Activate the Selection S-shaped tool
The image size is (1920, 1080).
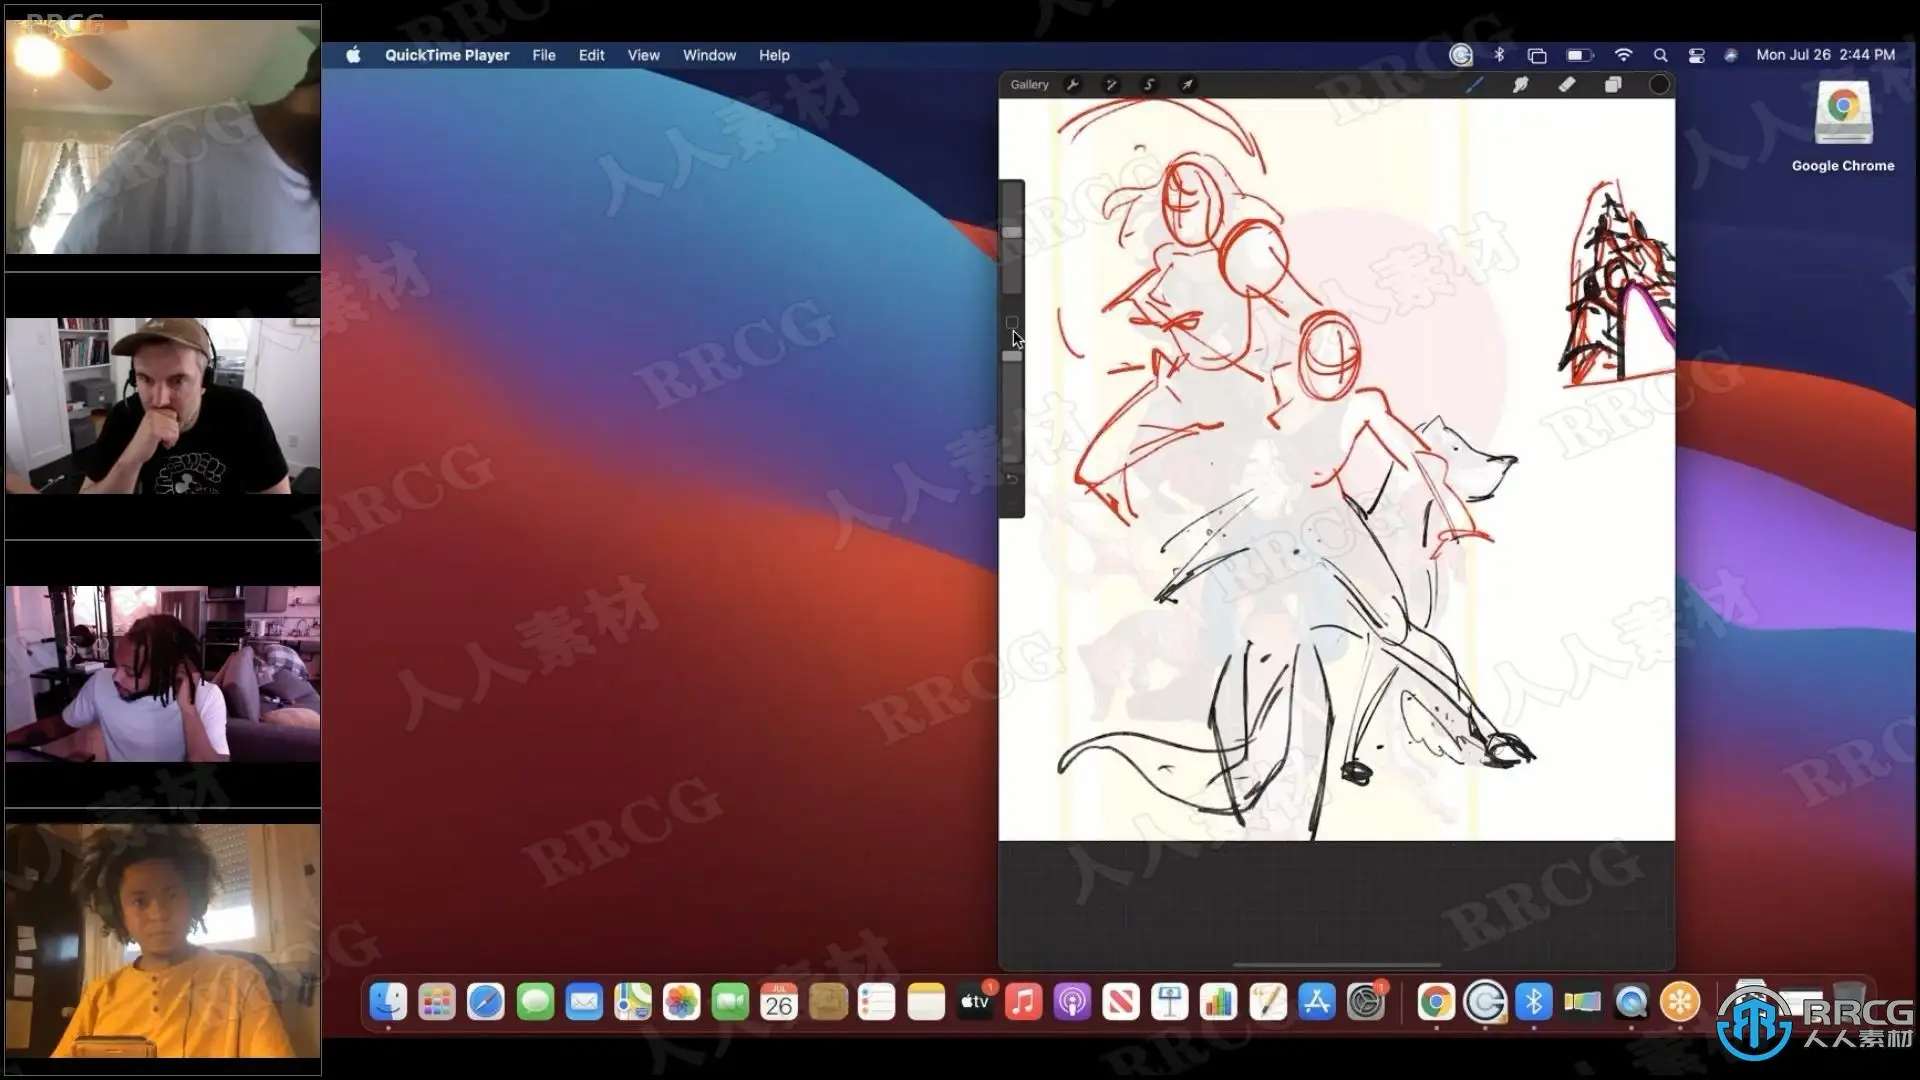click(1149, 85)
